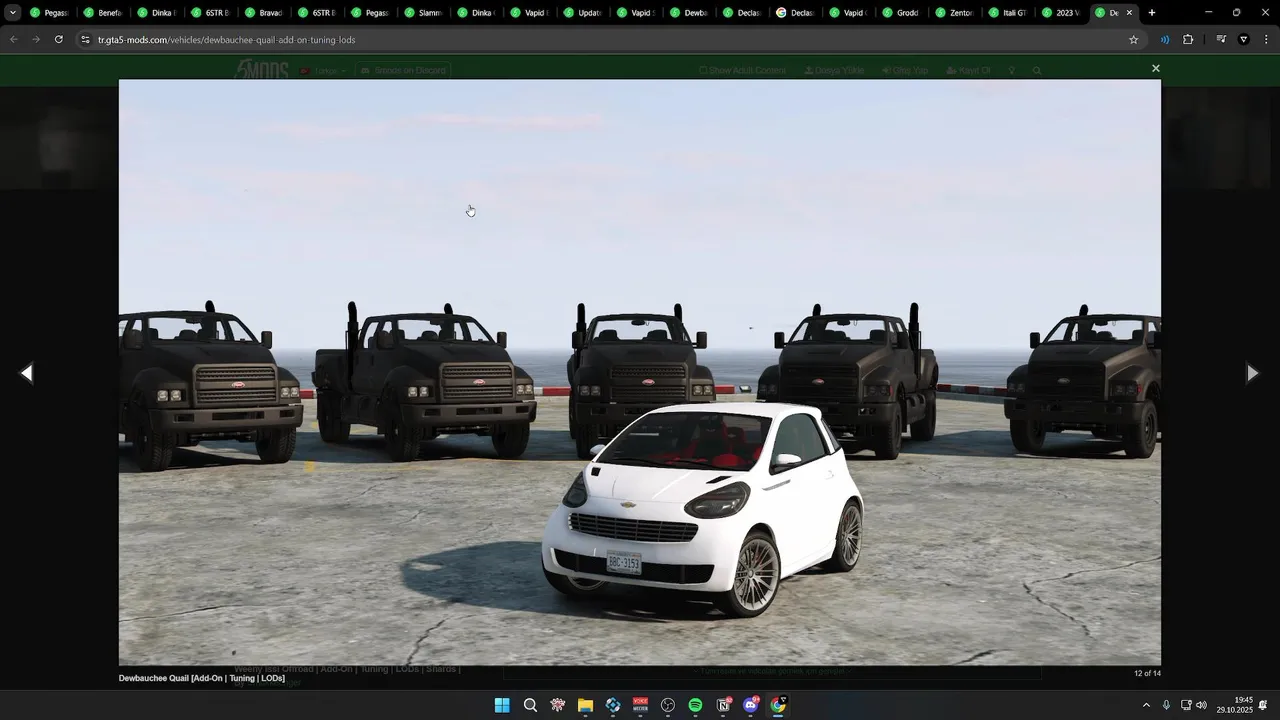Click the microphone tray icon

1166,705
